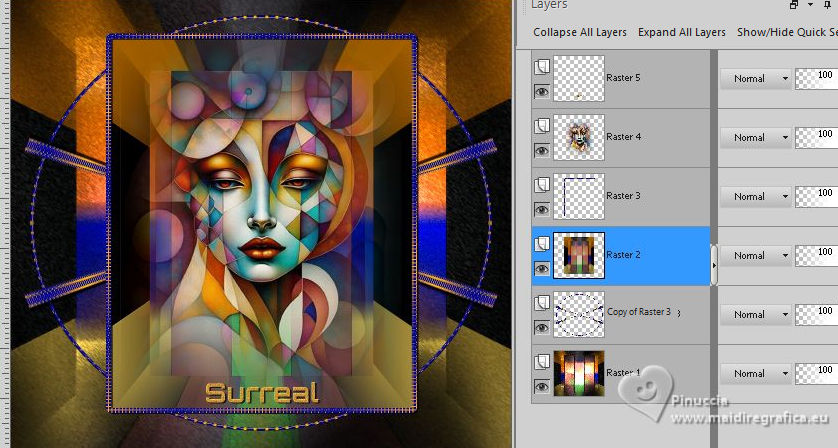Toggle the eye icon for Raster 3

[x=541, y=210]
